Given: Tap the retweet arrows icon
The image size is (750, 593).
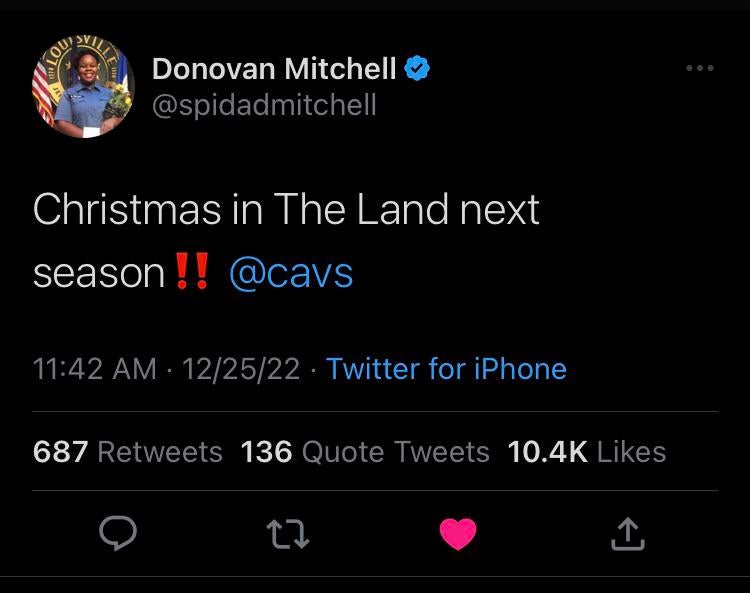Looking at the screenshot, I should point(289,535).
